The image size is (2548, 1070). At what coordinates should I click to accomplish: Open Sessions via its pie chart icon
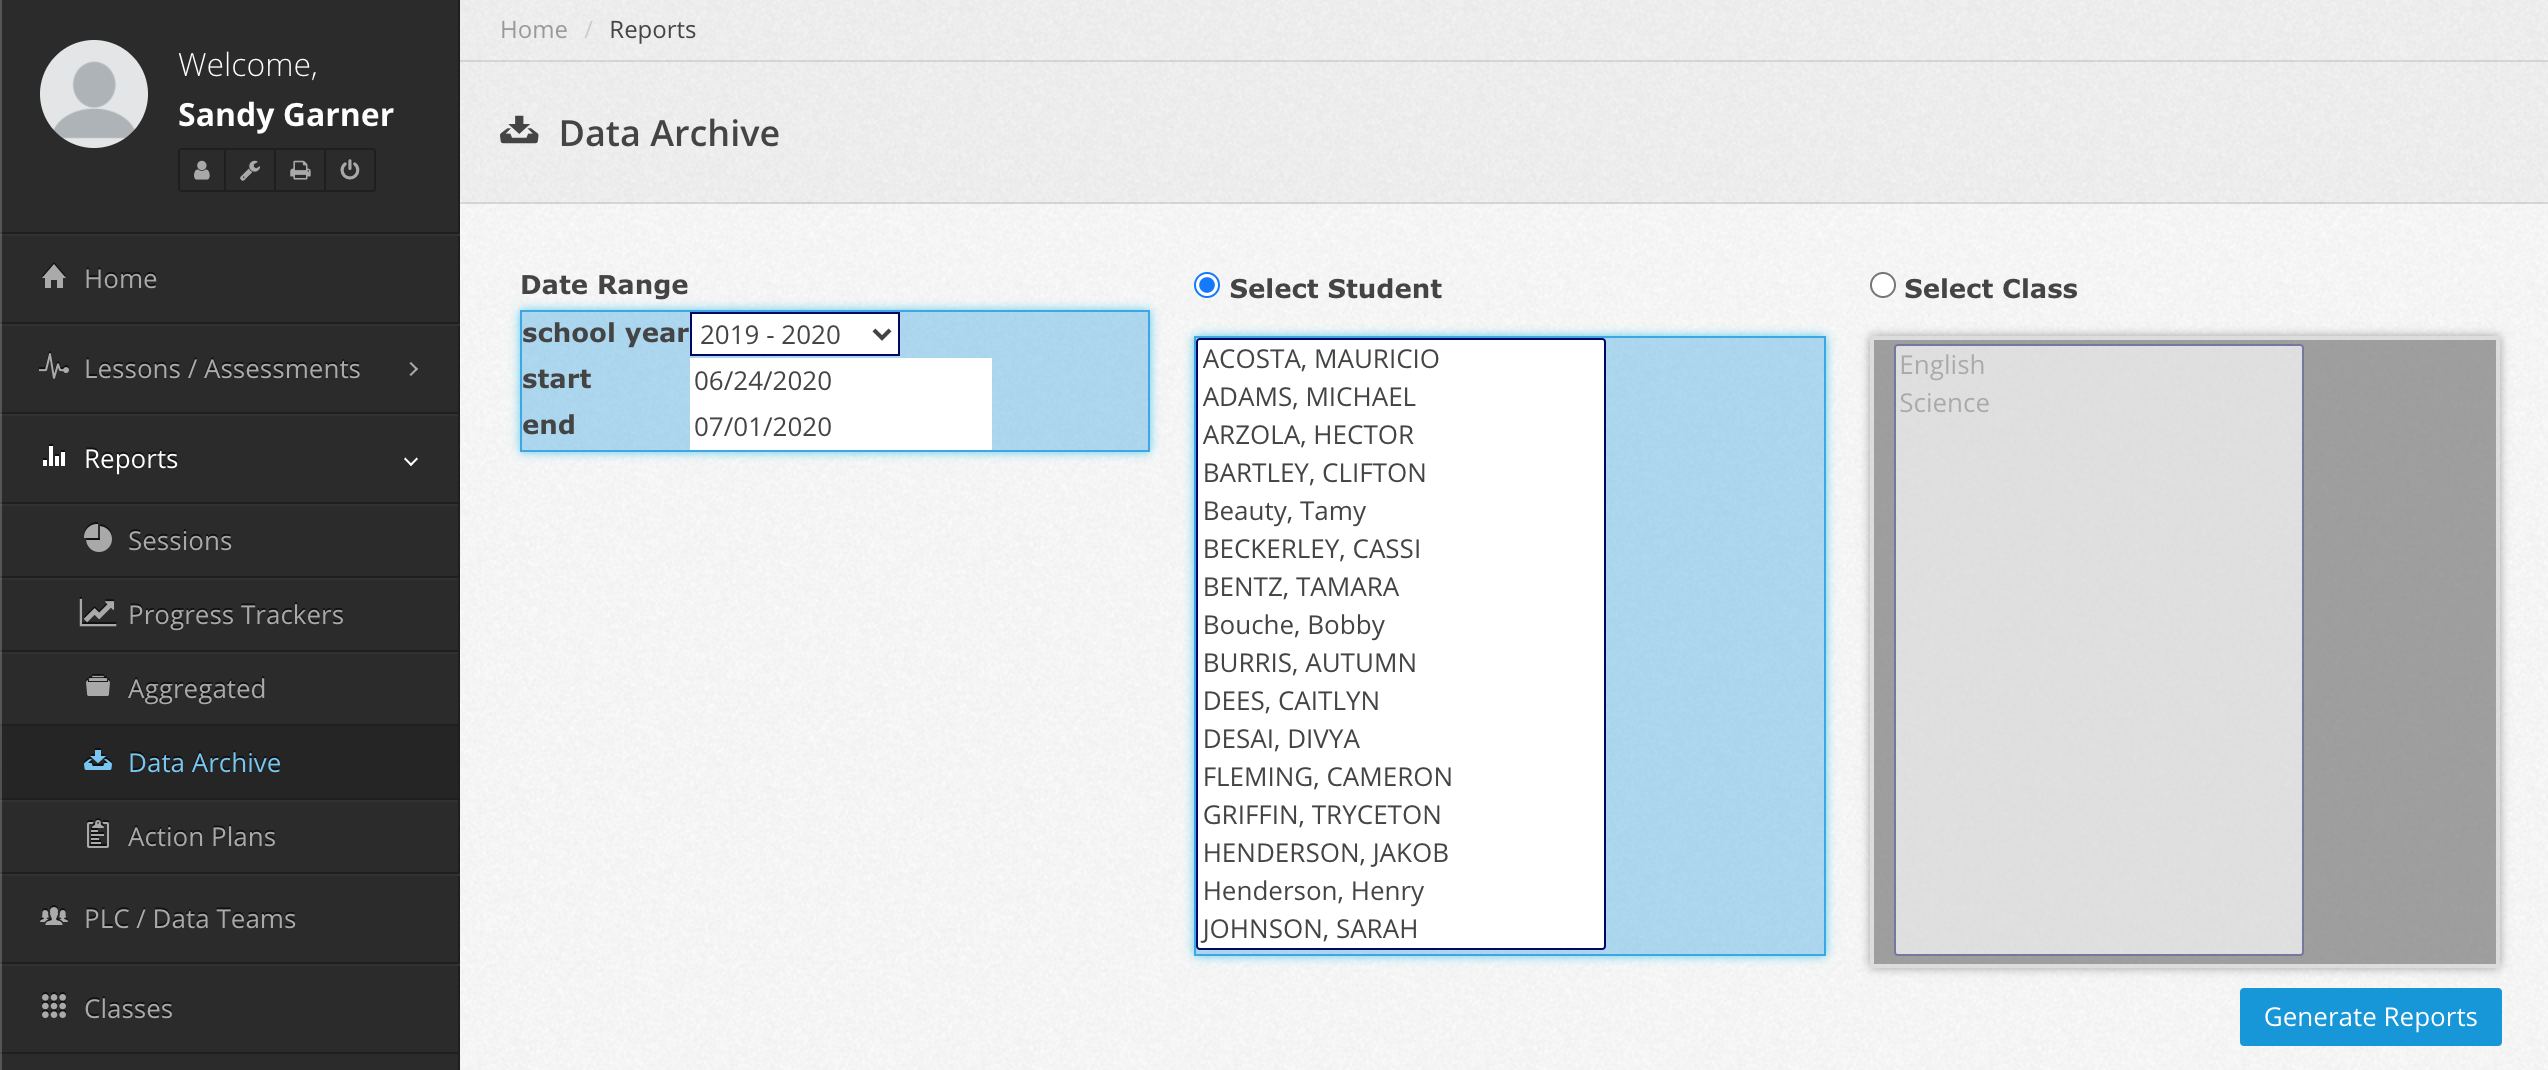(98, 539)
